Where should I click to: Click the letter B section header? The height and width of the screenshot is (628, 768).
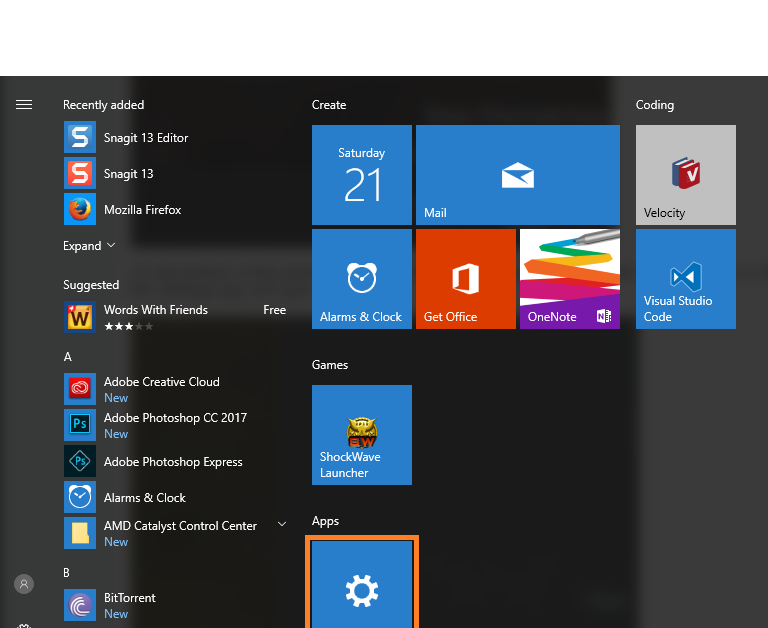click(67, 573)
